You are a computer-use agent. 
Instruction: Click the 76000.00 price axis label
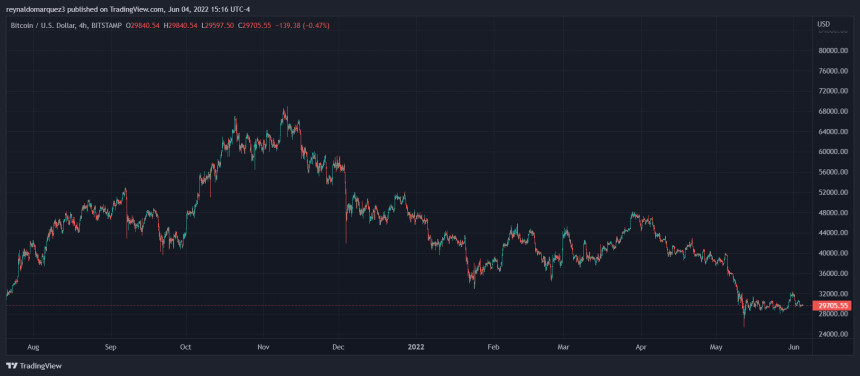pyautogui.click(x=833, y=71)
